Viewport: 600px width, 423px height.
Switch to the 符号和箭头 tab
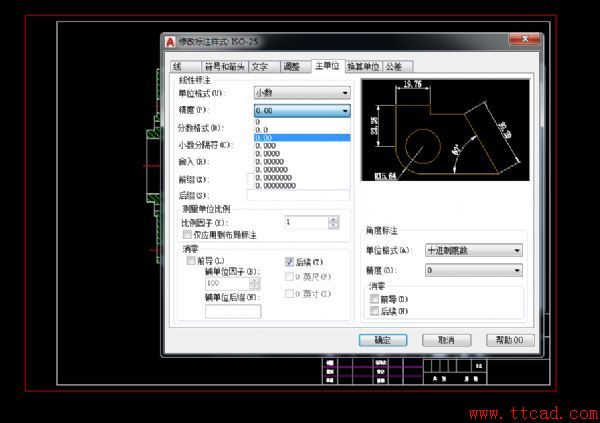coord(225,67)
